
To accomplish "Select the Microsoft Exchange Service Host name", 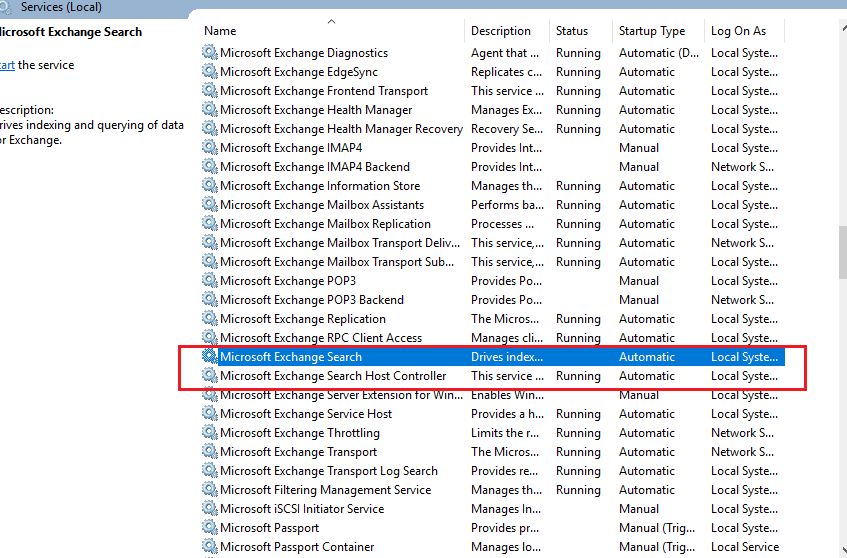I will (x=306, y=414).
